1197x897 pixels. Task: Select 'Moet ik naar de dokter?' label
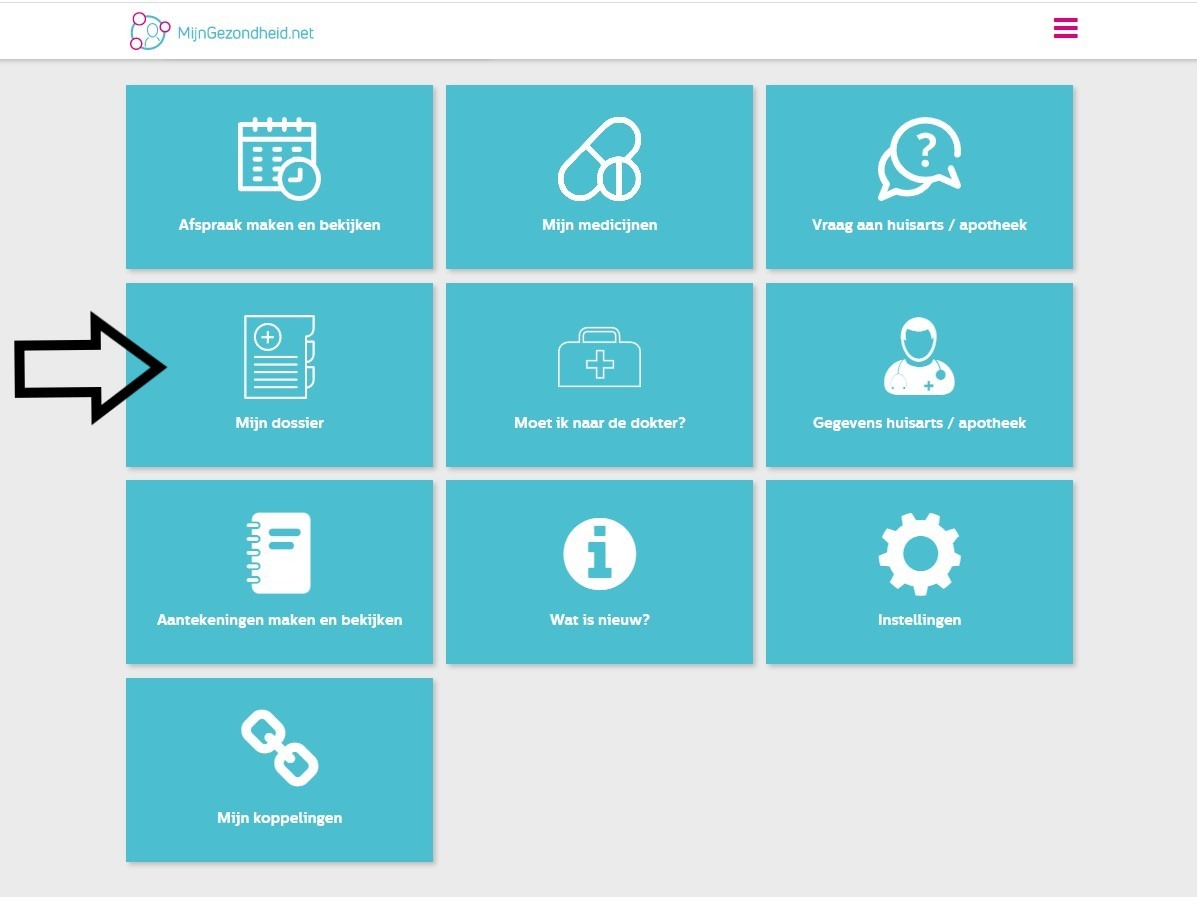(x=599, y=422)
